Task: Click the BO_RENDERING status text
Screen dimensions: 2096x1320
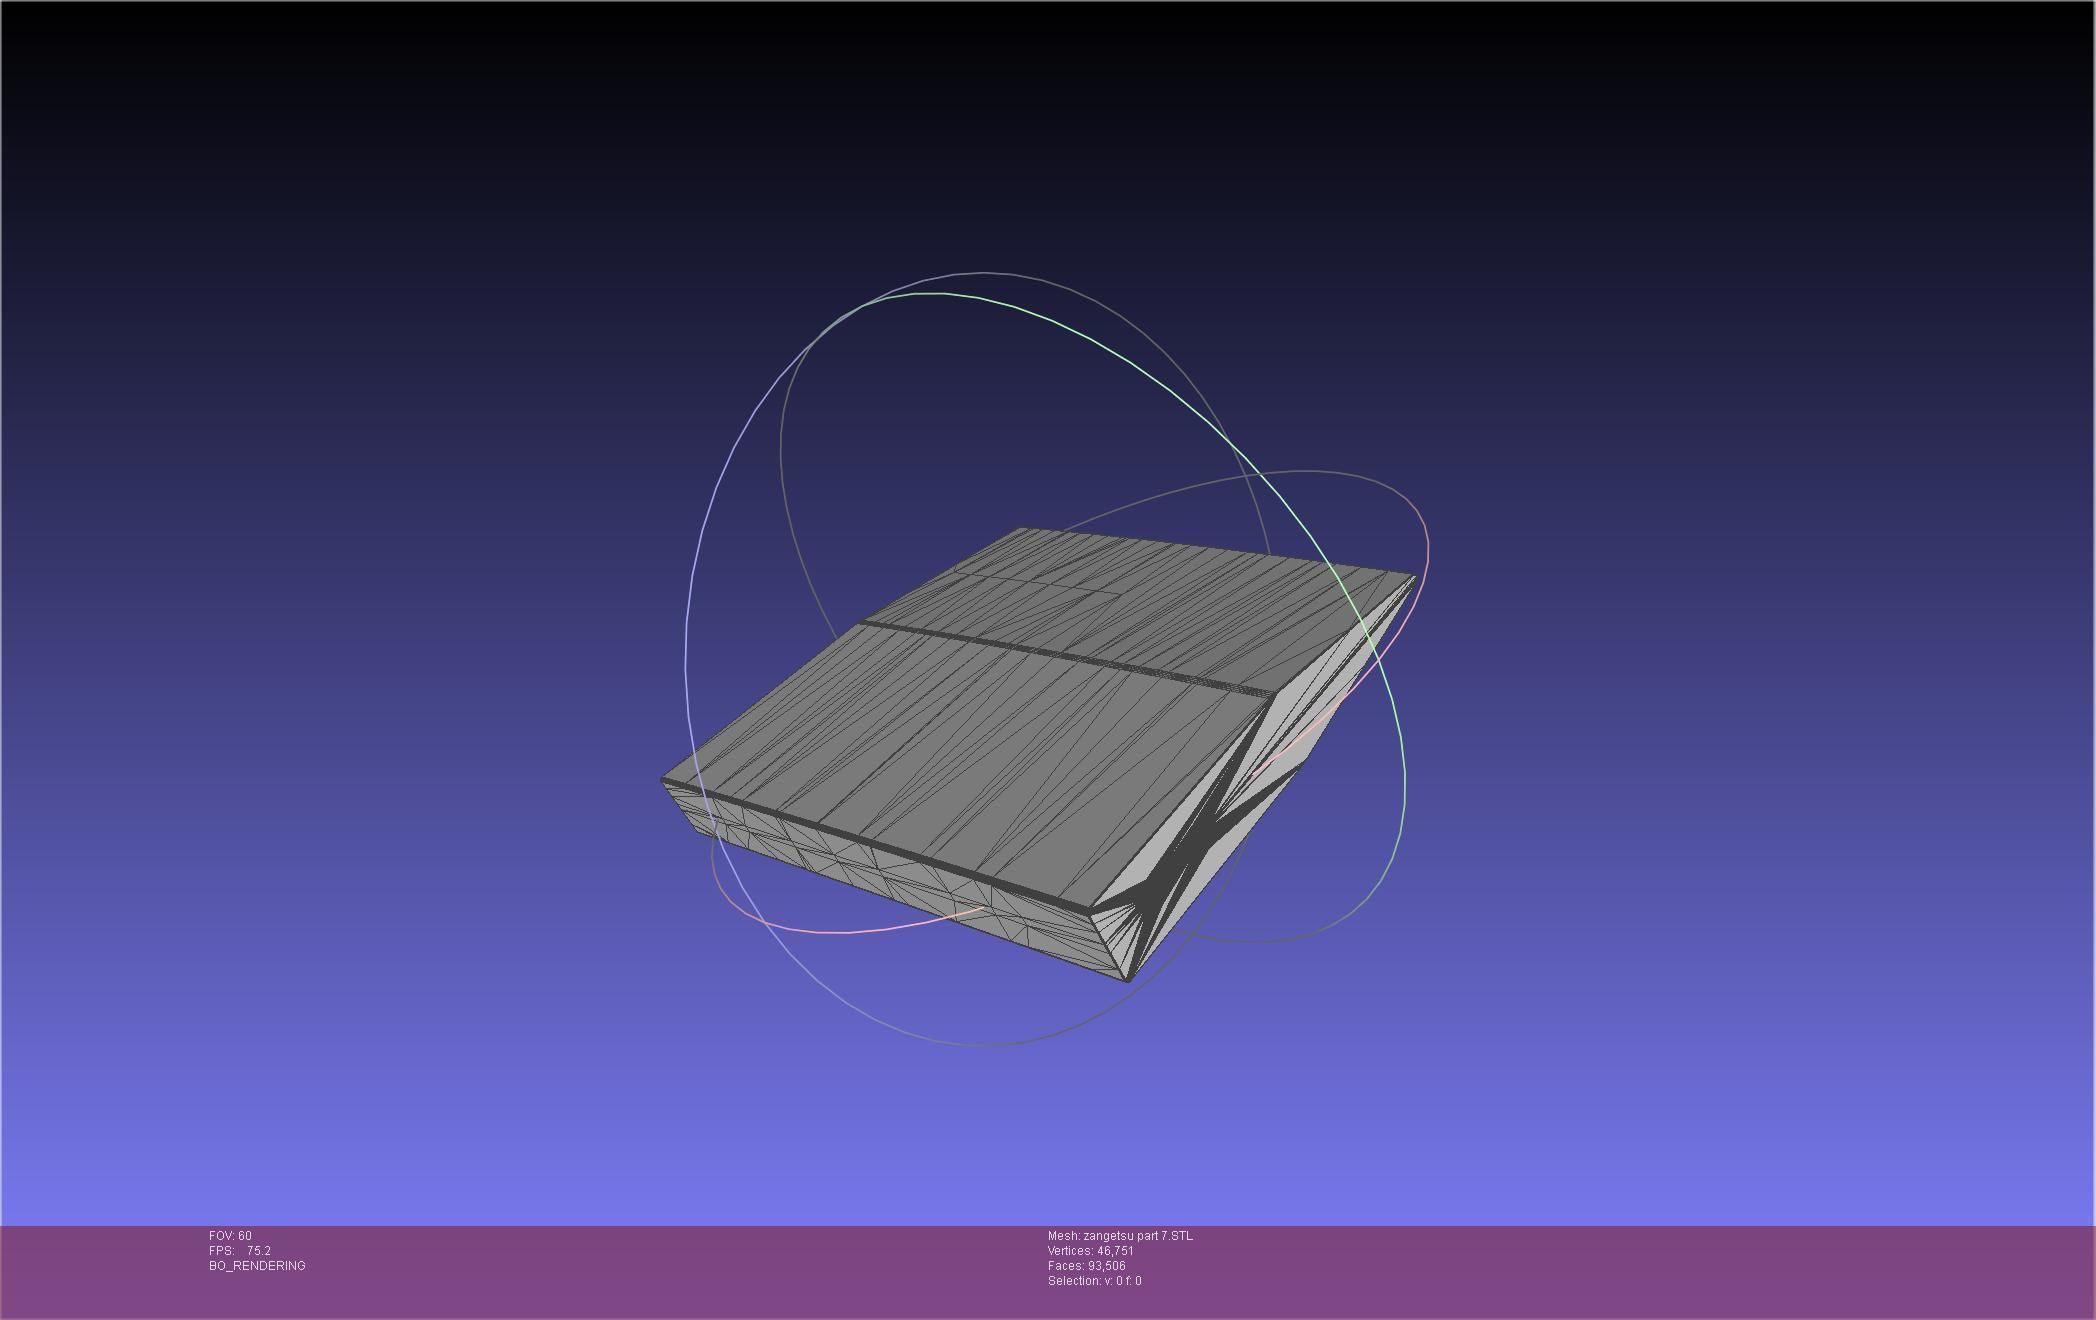Action: click(257, 1266)
